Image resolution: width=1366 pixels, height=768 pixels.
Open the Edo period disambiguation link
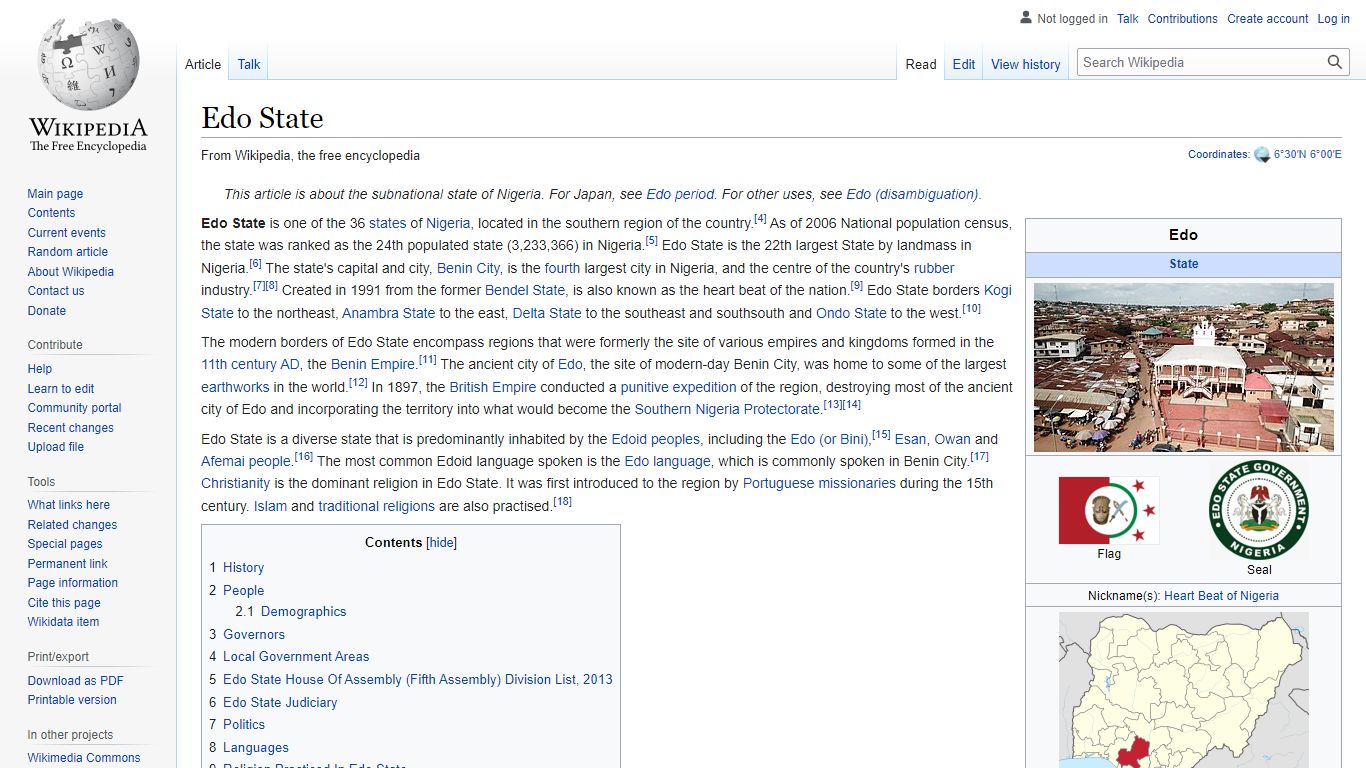680,194
